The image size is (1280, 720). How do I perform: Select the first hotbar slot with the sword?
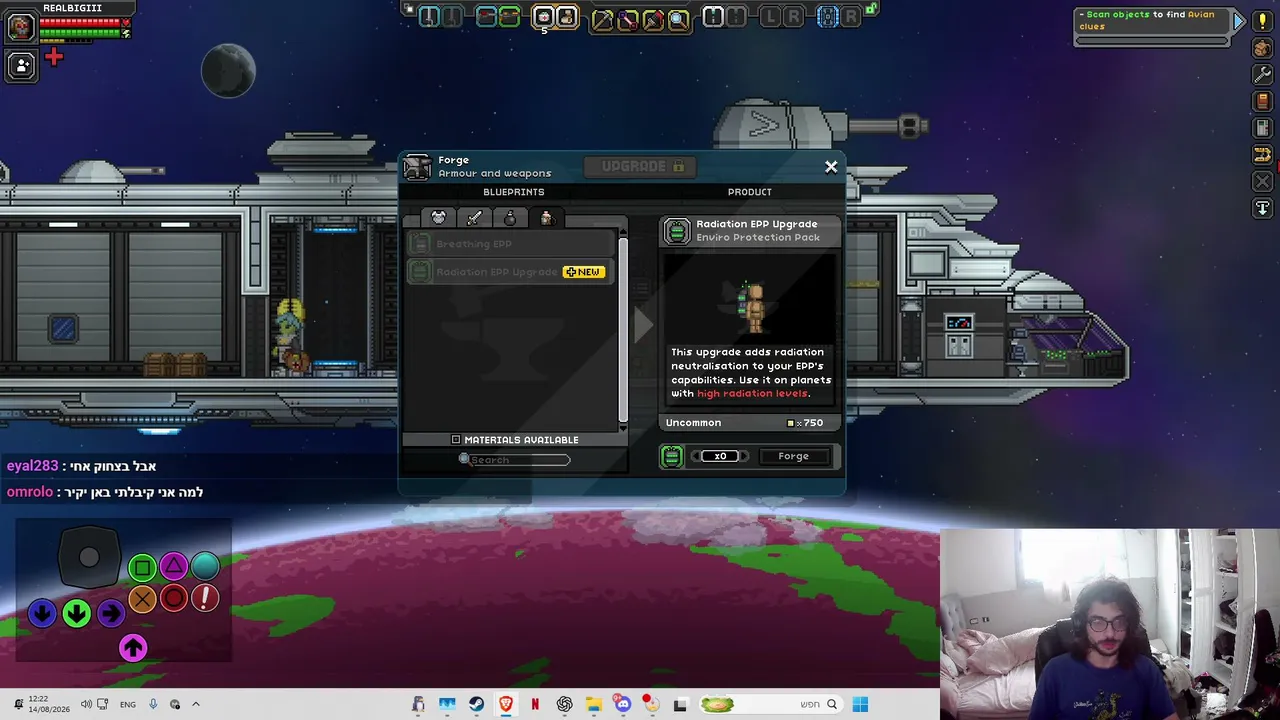coord(429,16)
